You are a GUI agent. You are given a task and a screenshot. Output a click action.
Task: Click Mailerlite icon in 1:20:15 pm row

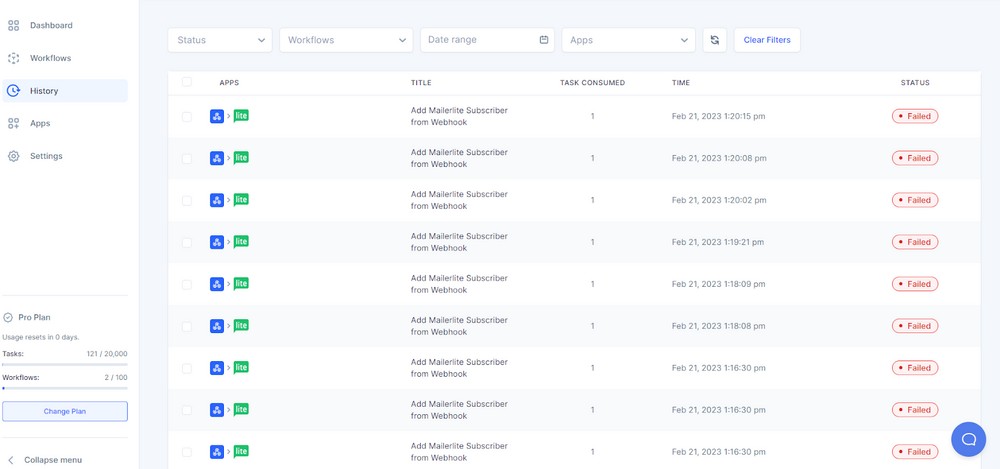click(x=241, y=116)
